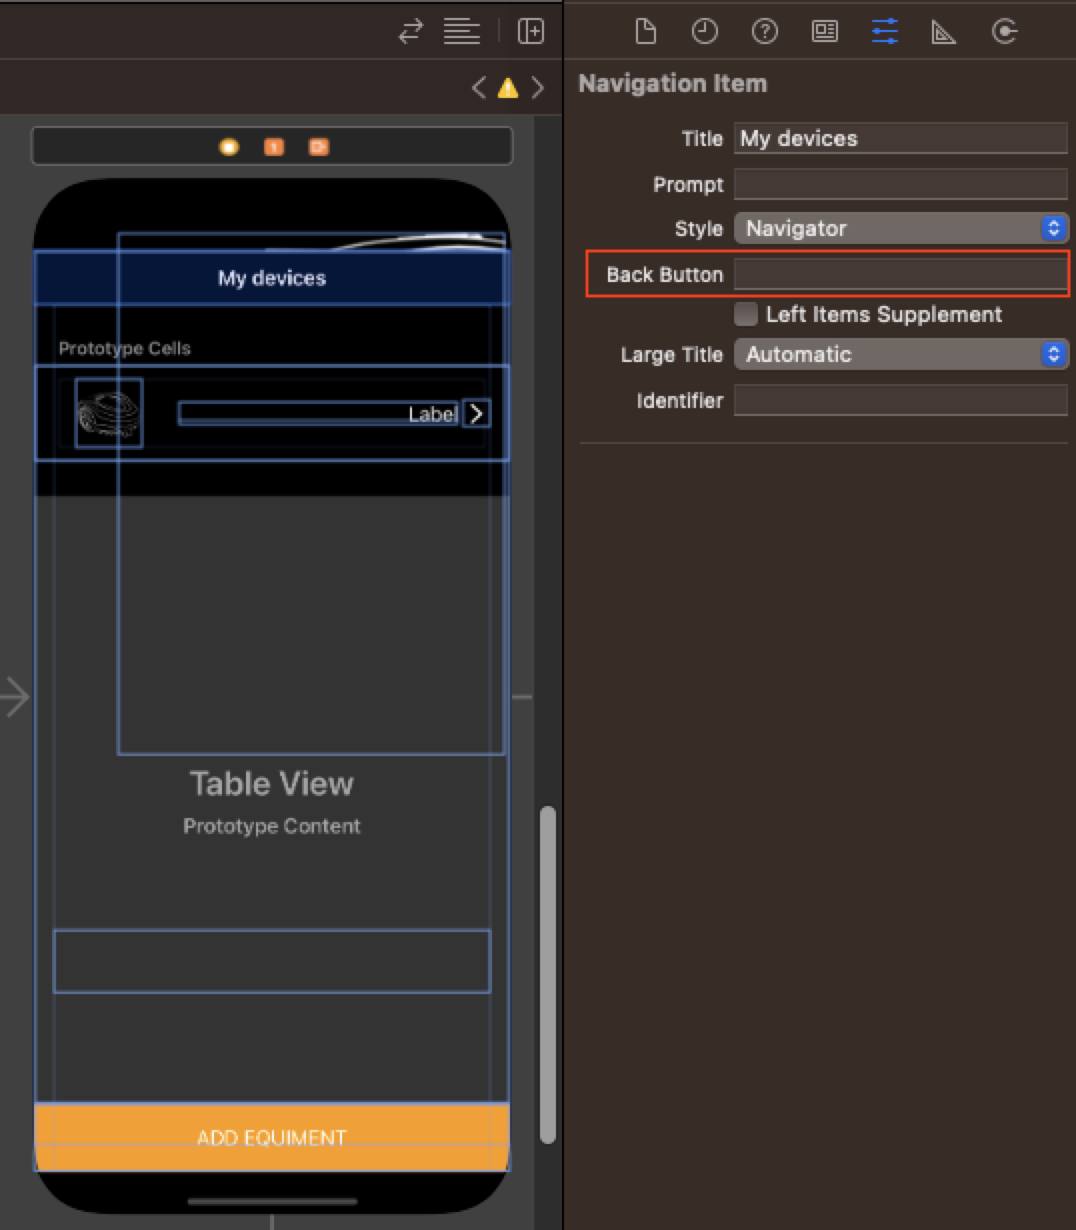1076x1230 pixels.
Task: Click the cell's disclosure indicator chevron
Action: tap(477, 413)
